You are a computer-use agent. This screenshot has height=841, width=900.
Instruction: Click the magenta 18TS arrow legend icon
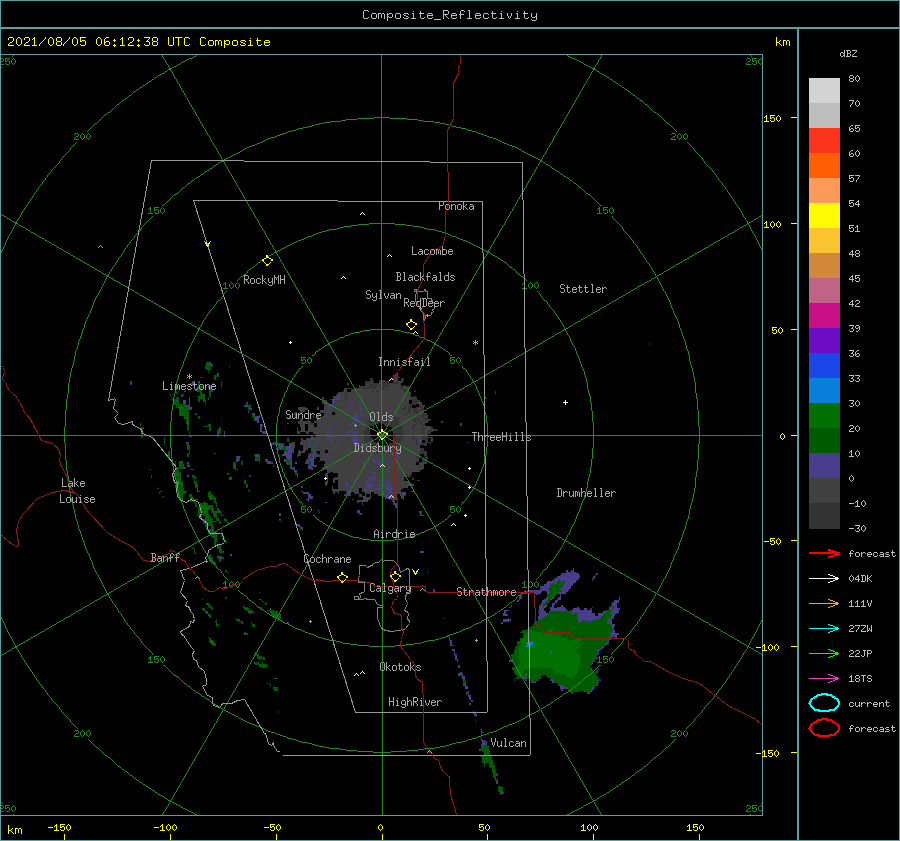pyautogui.click(x=824, y=679)
